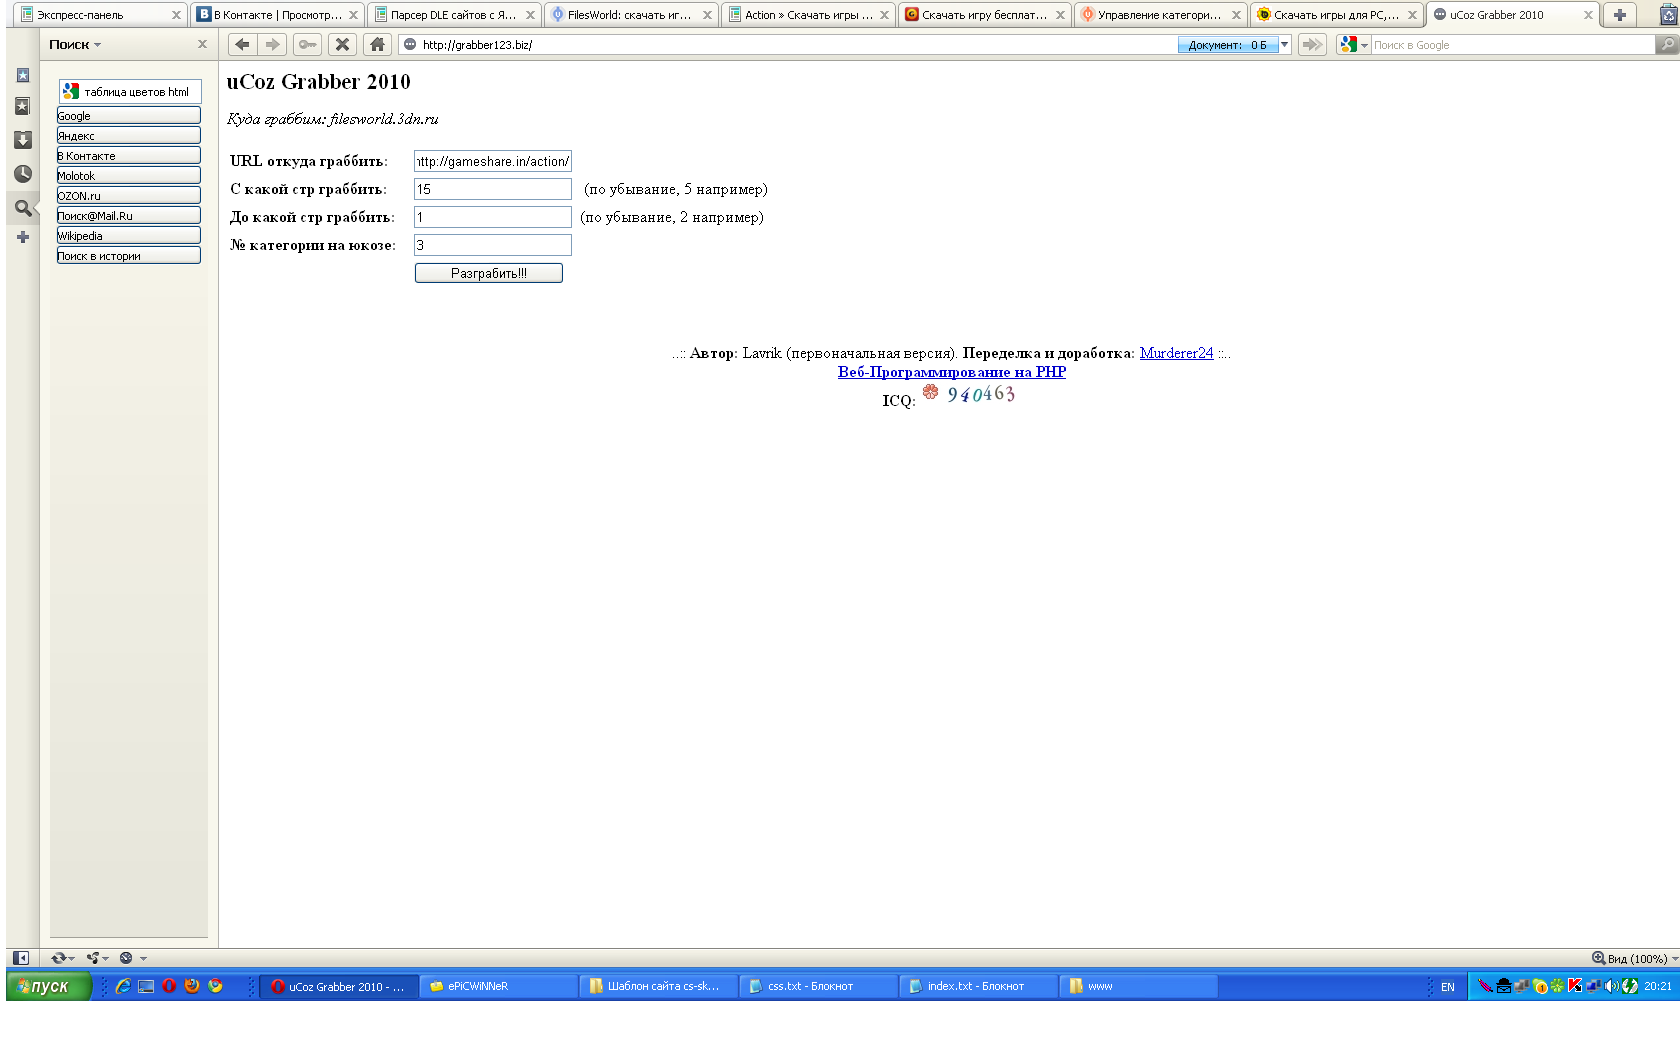Click the Show Desktop quick launch icon
The image size is (1680, 1050).
[146, 986]
